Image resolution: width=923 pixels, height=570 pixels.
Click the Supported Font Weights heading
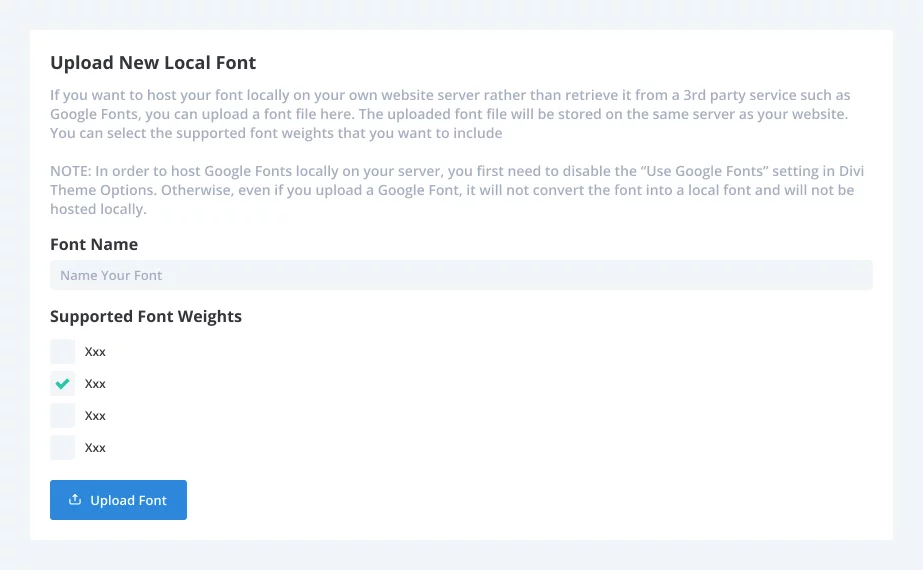pos(146,317)
